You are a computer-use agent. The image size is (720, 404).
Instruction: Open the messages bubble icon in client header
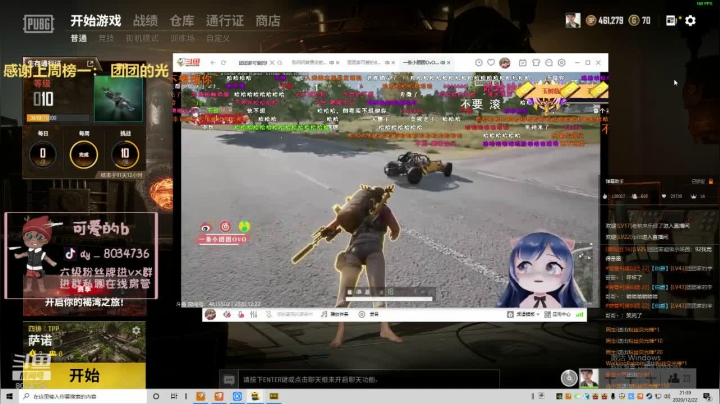[x=549, y=62]
